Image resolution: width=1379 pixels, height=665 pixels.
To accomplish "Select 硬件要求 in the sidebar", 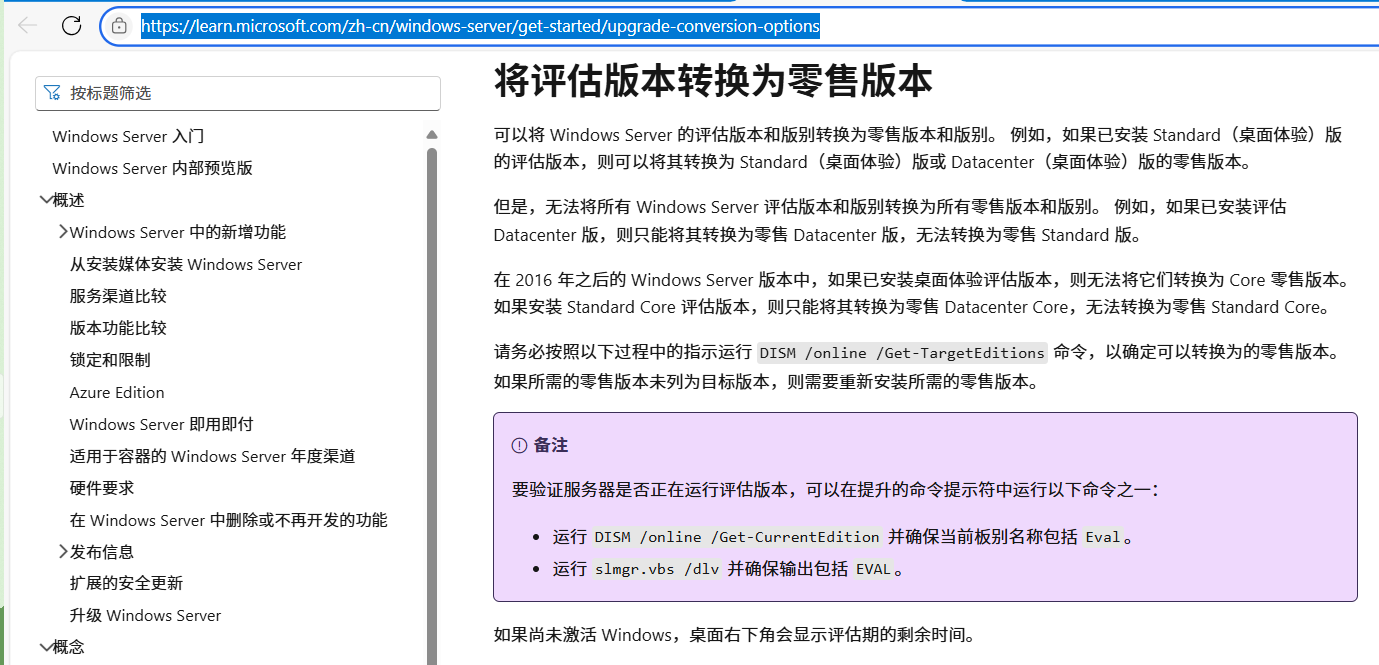I will point(102,488).
